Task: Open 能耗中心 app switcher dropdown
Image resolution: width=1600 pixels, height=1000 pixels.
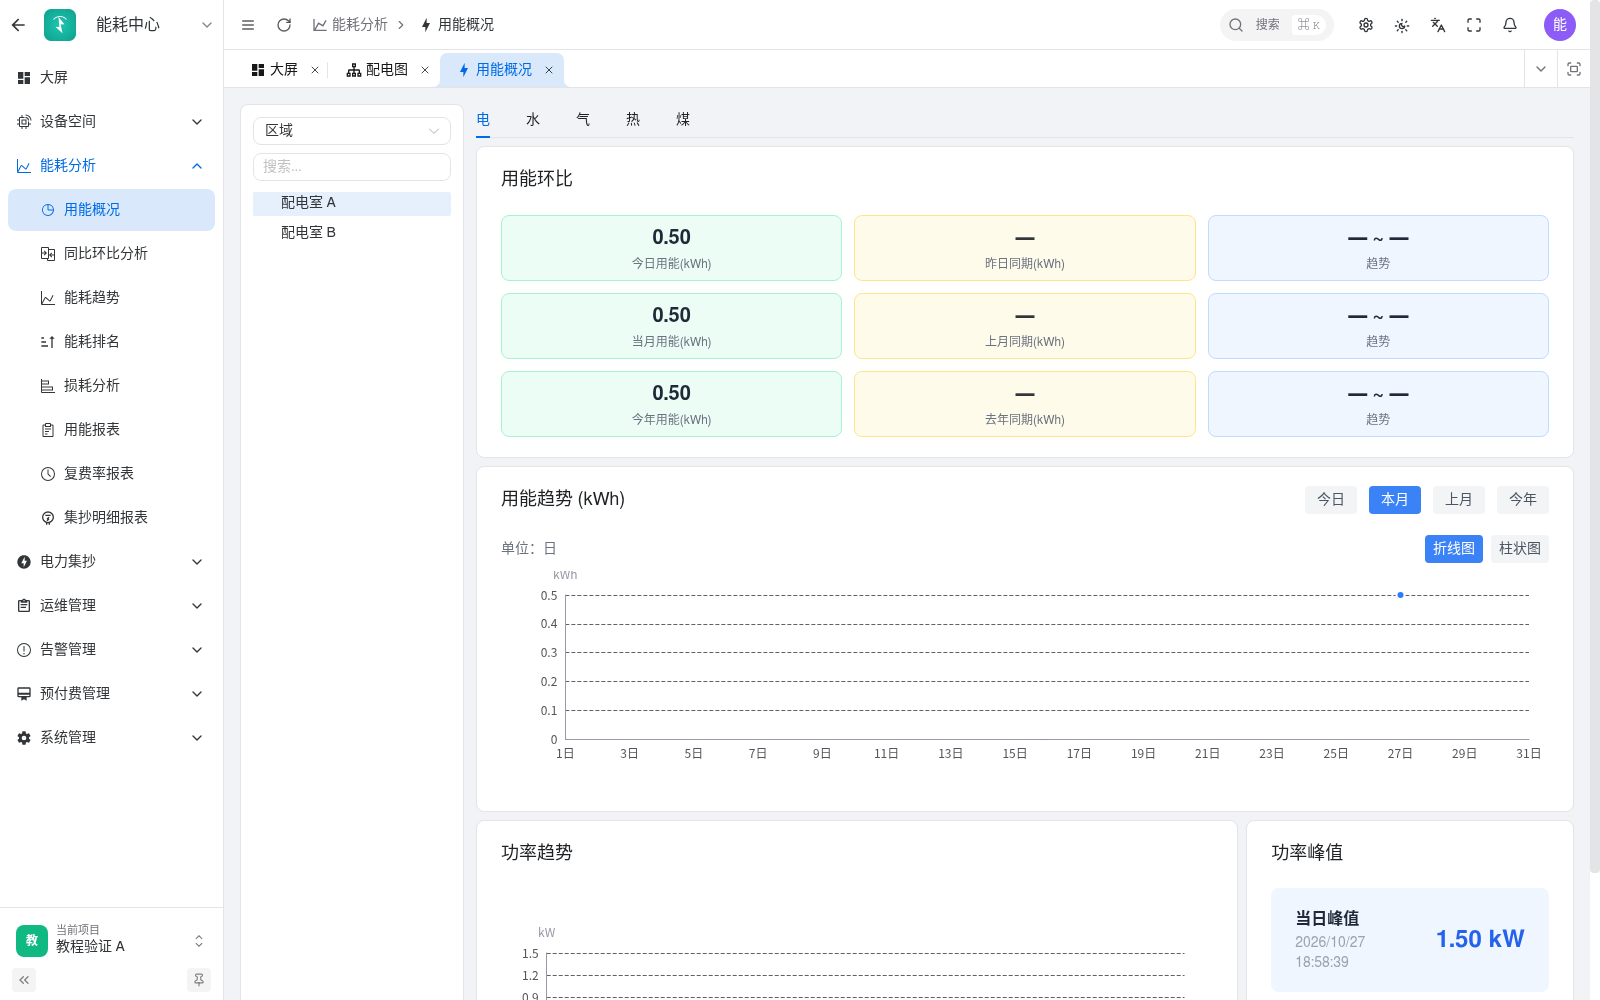Action: tap(207, 25)
